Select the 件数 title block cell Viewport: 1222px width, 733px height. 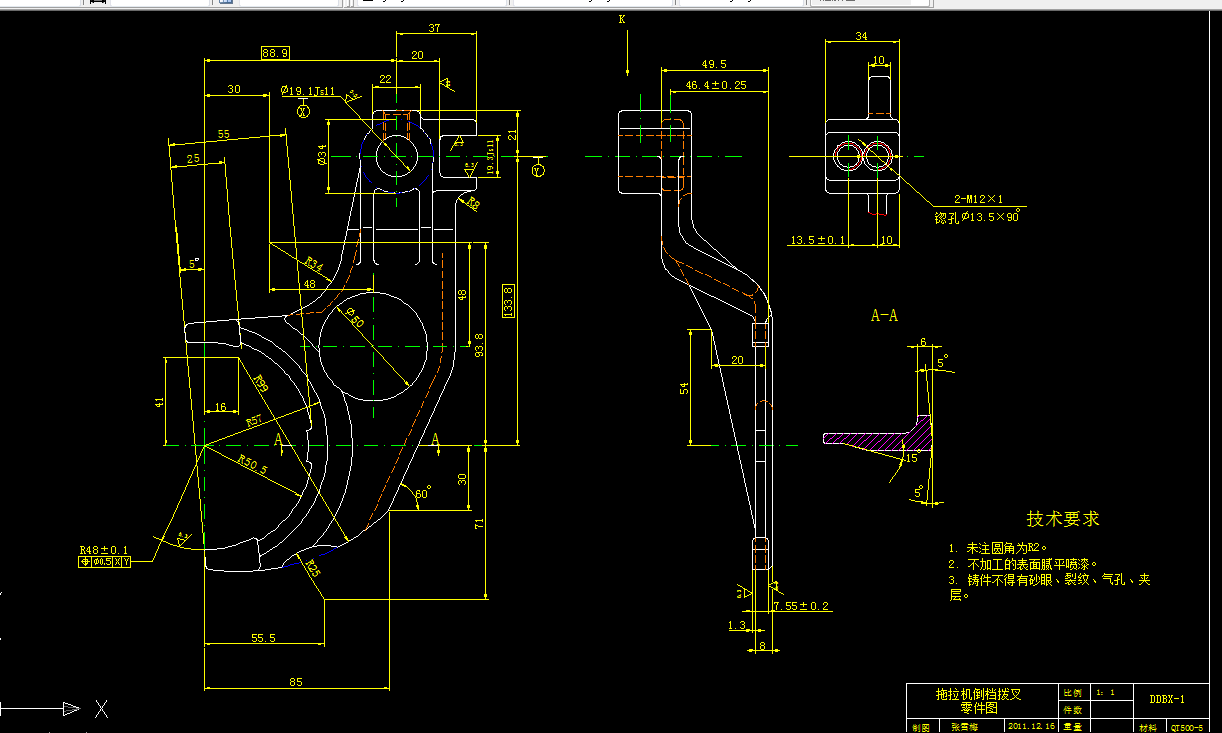[x=1072, y=708]
